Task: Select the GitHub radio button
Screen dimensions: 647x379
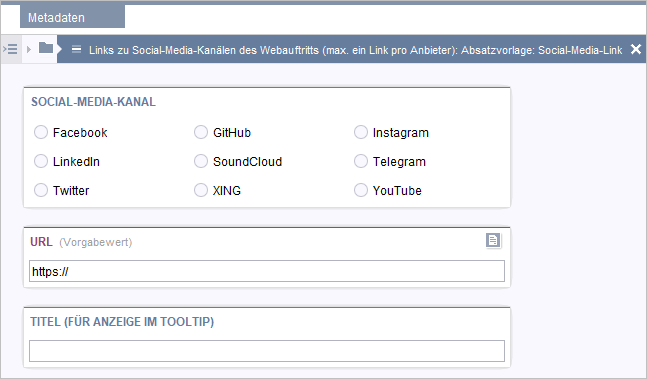Action: point(201,132)
